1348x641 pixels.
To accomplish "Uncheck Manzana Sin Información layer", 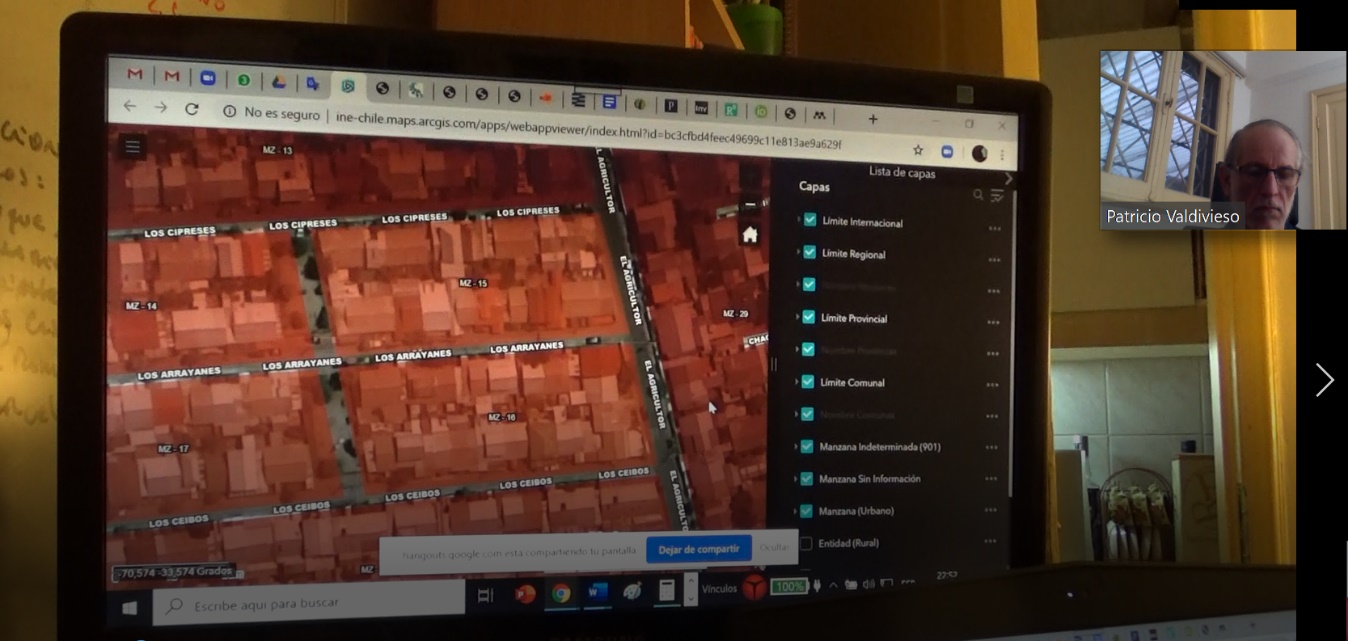I will (806, 479).
